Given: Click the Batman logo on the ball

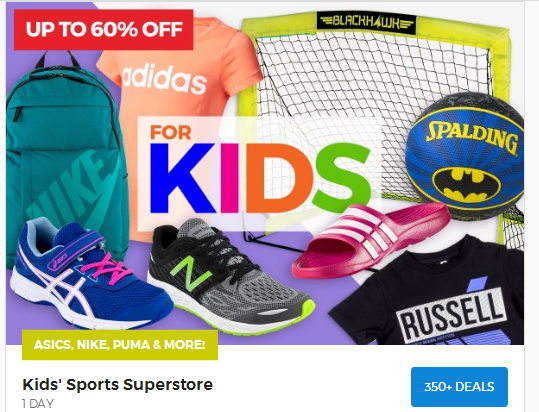Looking at the screenshot, I should tap(466, 186).
